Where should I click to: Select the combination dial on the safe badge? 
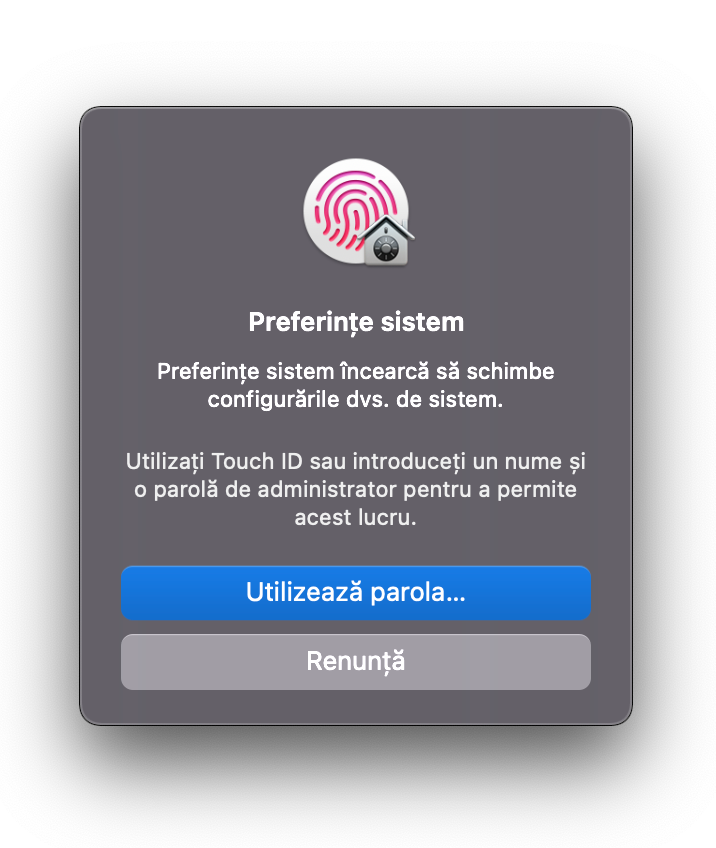[386, 249]
